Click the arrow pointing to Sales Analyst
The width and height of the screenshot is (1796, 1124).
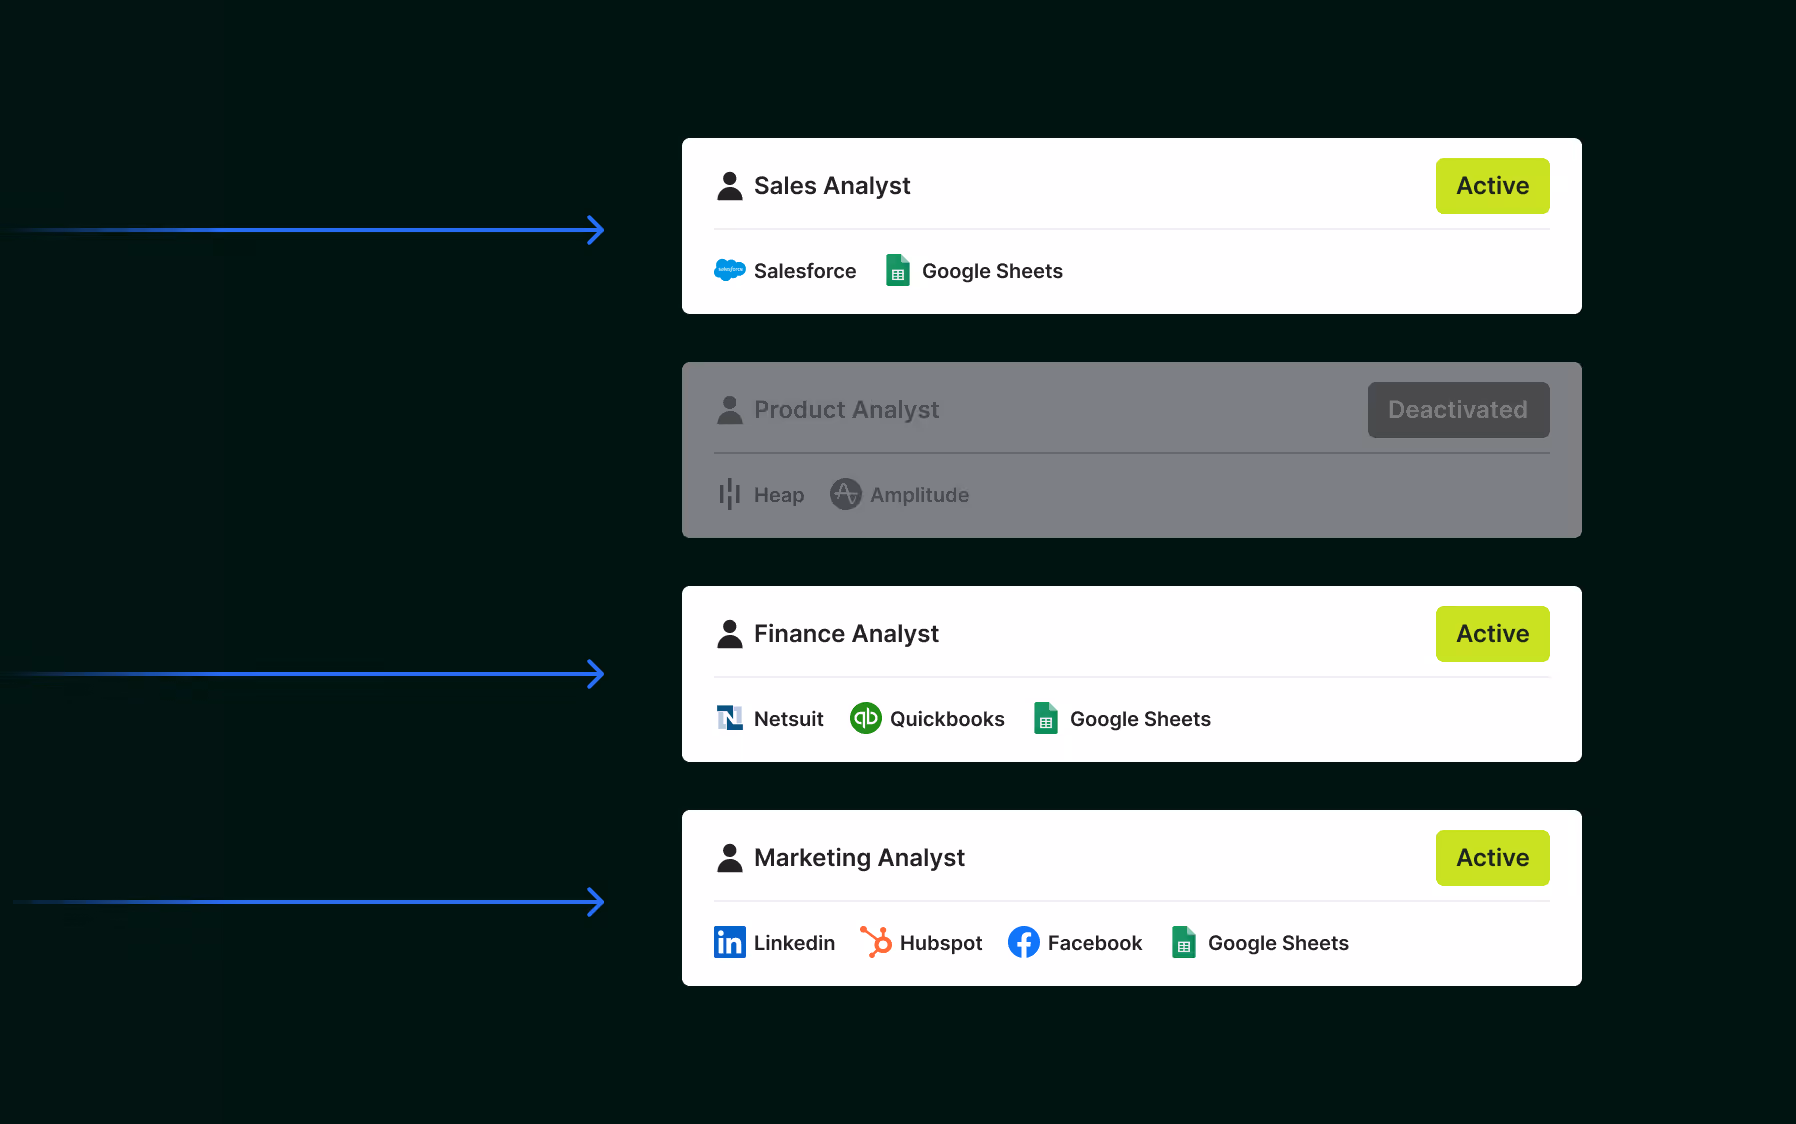point(594,230)
